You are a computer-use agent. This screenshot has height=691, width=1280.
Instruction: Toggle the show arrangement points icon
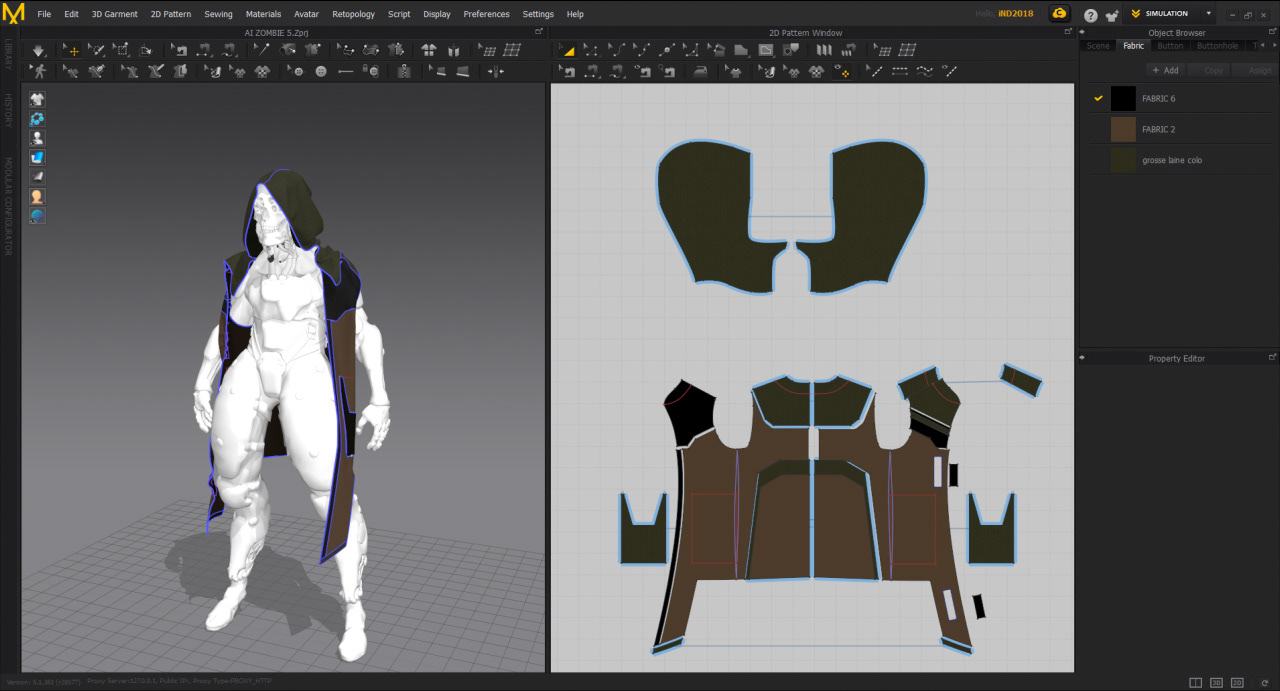(37, 118)
